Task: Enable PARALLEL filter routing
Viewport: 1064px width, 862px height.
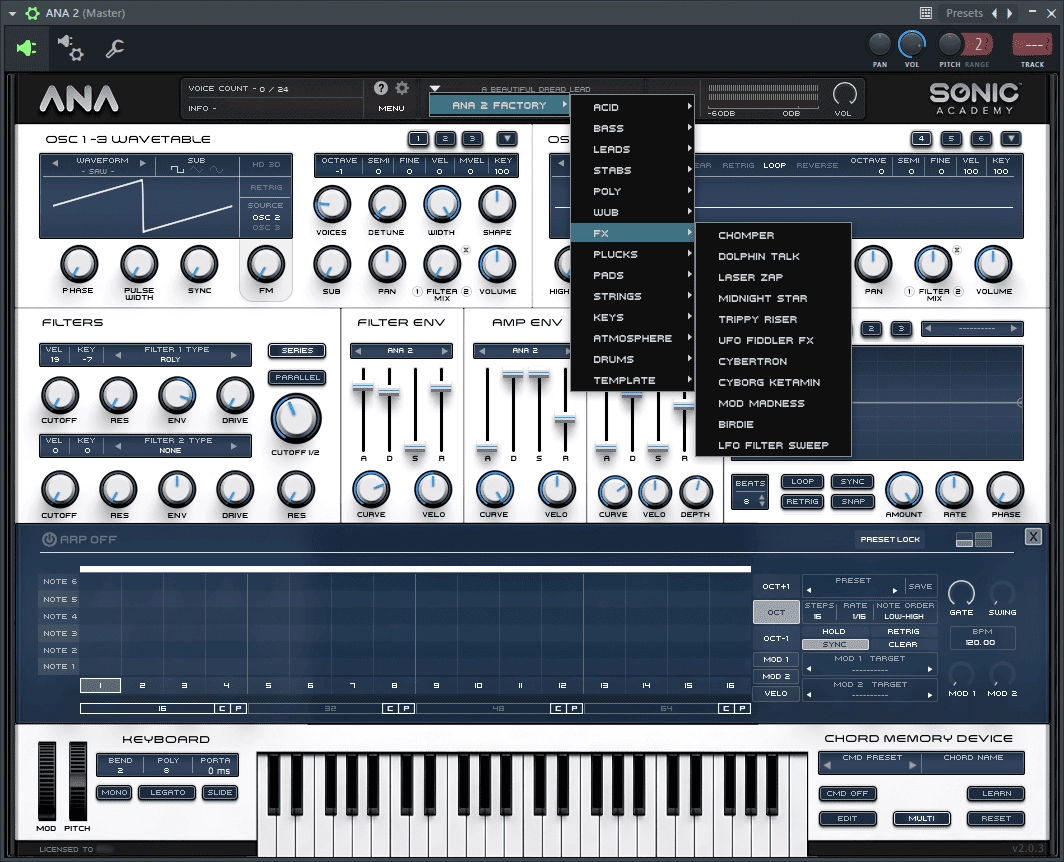Action: (x=297, y=377)
